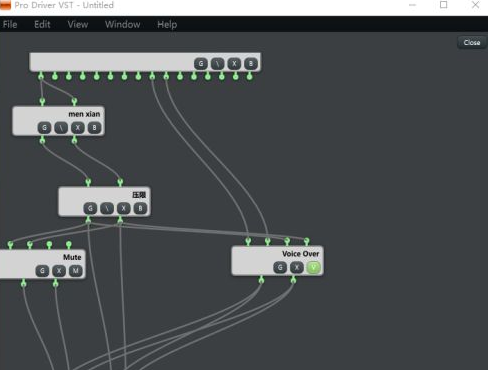Click the right input pin of 压限 node
The image size is (488, 370).
click(120, 182)
